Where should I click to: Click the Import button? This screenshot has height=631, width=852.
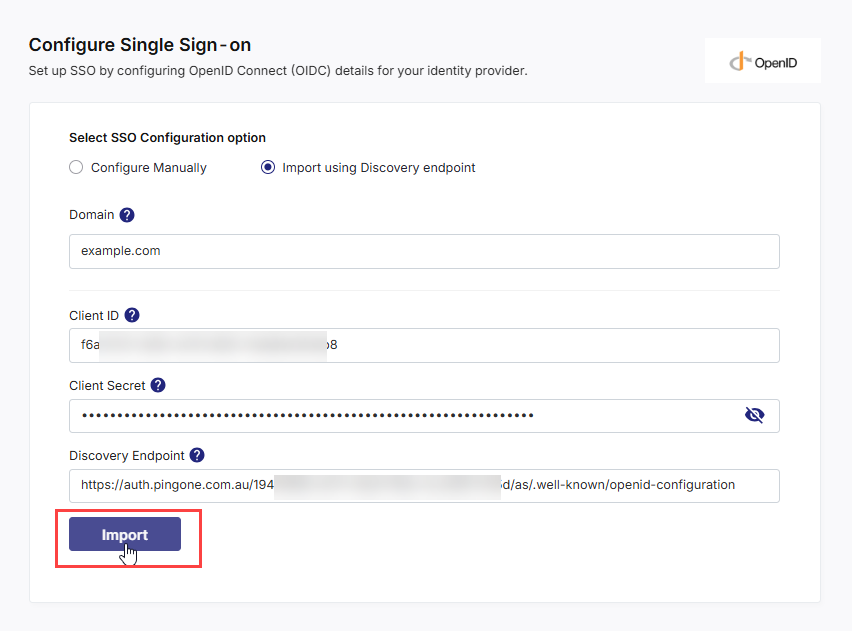click(x=125, y=534)
